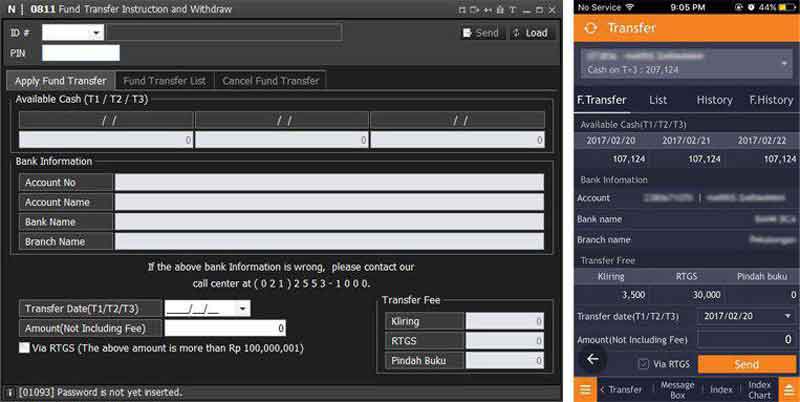Click the Load button with arrows icon
This screenshot has height=402, width=800.
[530, 33]
